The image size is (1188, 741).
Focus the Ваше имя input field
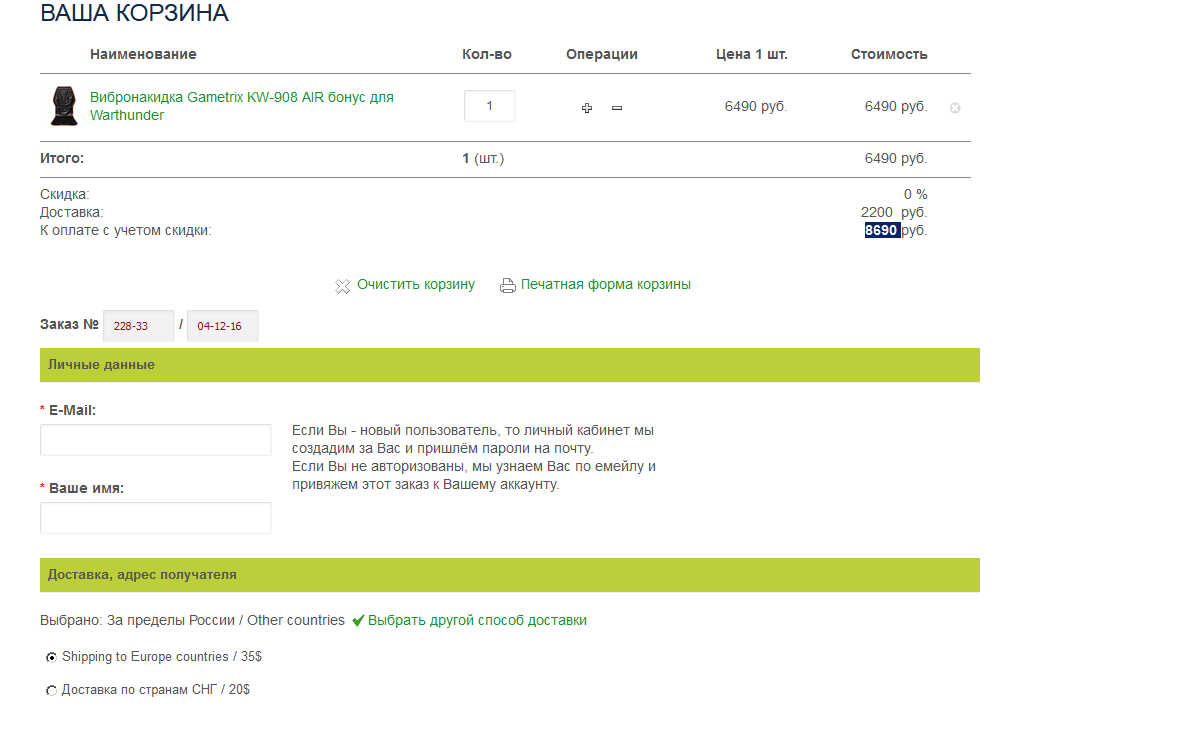pos(156,518)
